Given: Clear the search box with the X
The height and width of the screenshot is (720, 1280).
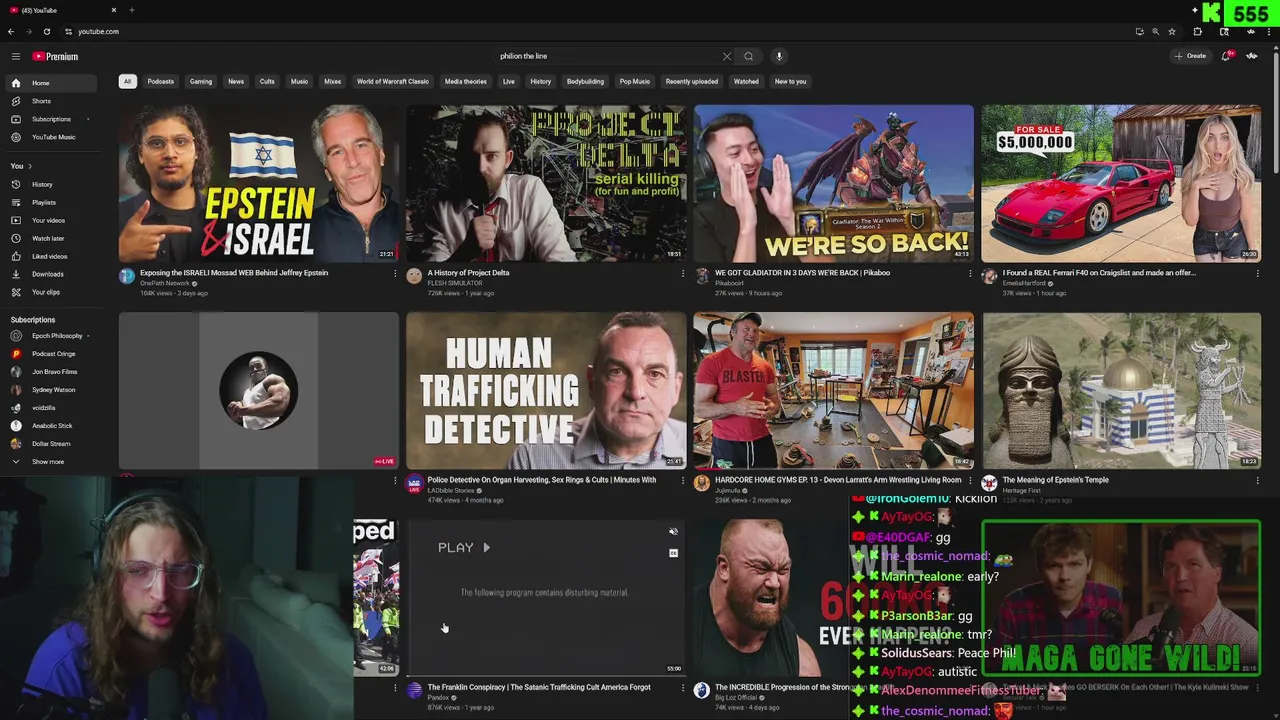Looking at the screenshot, I should pos(726,56).
